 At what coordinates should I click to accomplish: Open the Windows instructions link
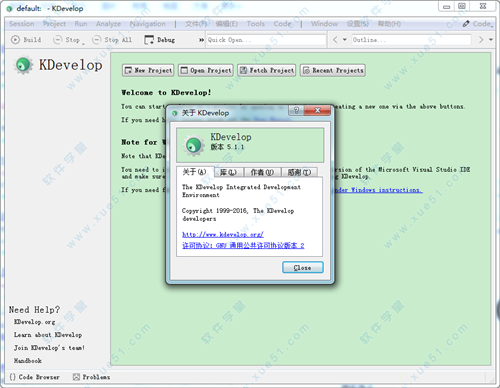click(378, 190)
